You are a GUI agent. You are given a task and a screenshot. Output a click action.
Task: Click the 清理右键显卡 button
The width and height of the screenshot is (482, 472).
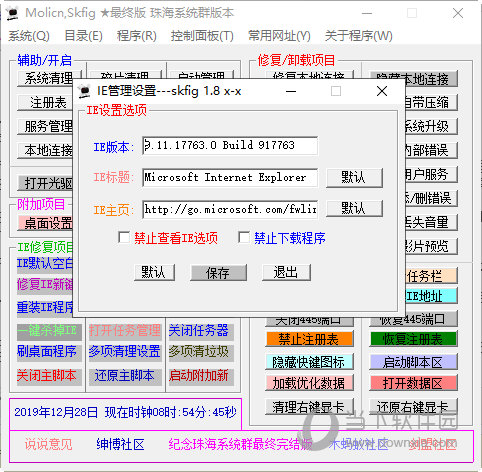click(x=309, y=407)
